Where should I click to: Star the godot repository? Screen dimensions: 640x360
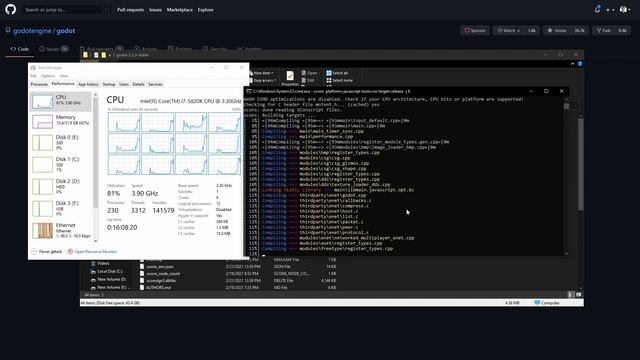557,31
